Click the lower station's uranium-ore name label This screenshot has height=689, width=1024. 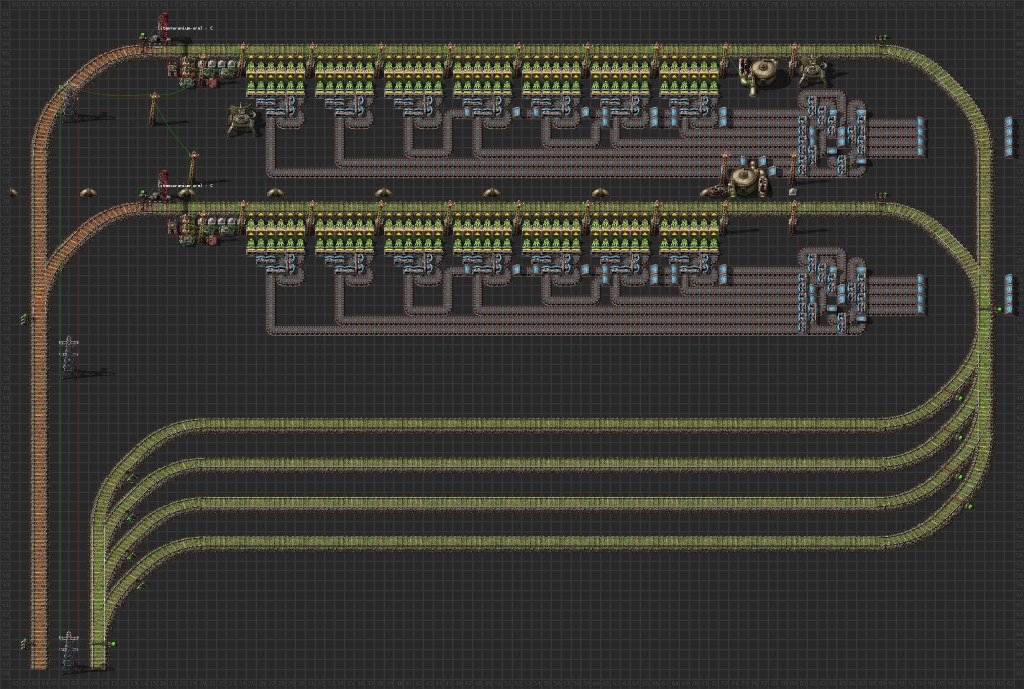click(x=185, y=185)
